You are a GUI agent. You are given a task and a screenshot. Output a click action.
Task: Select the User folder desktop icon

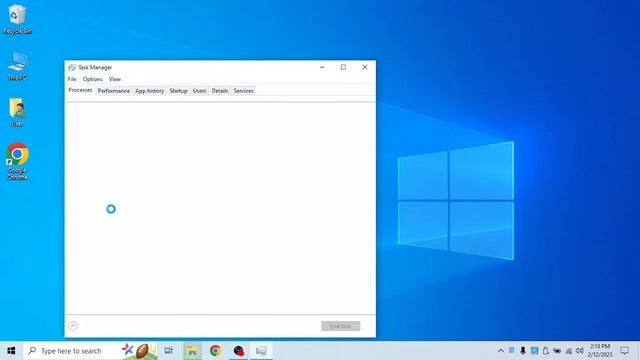point(17,112)
